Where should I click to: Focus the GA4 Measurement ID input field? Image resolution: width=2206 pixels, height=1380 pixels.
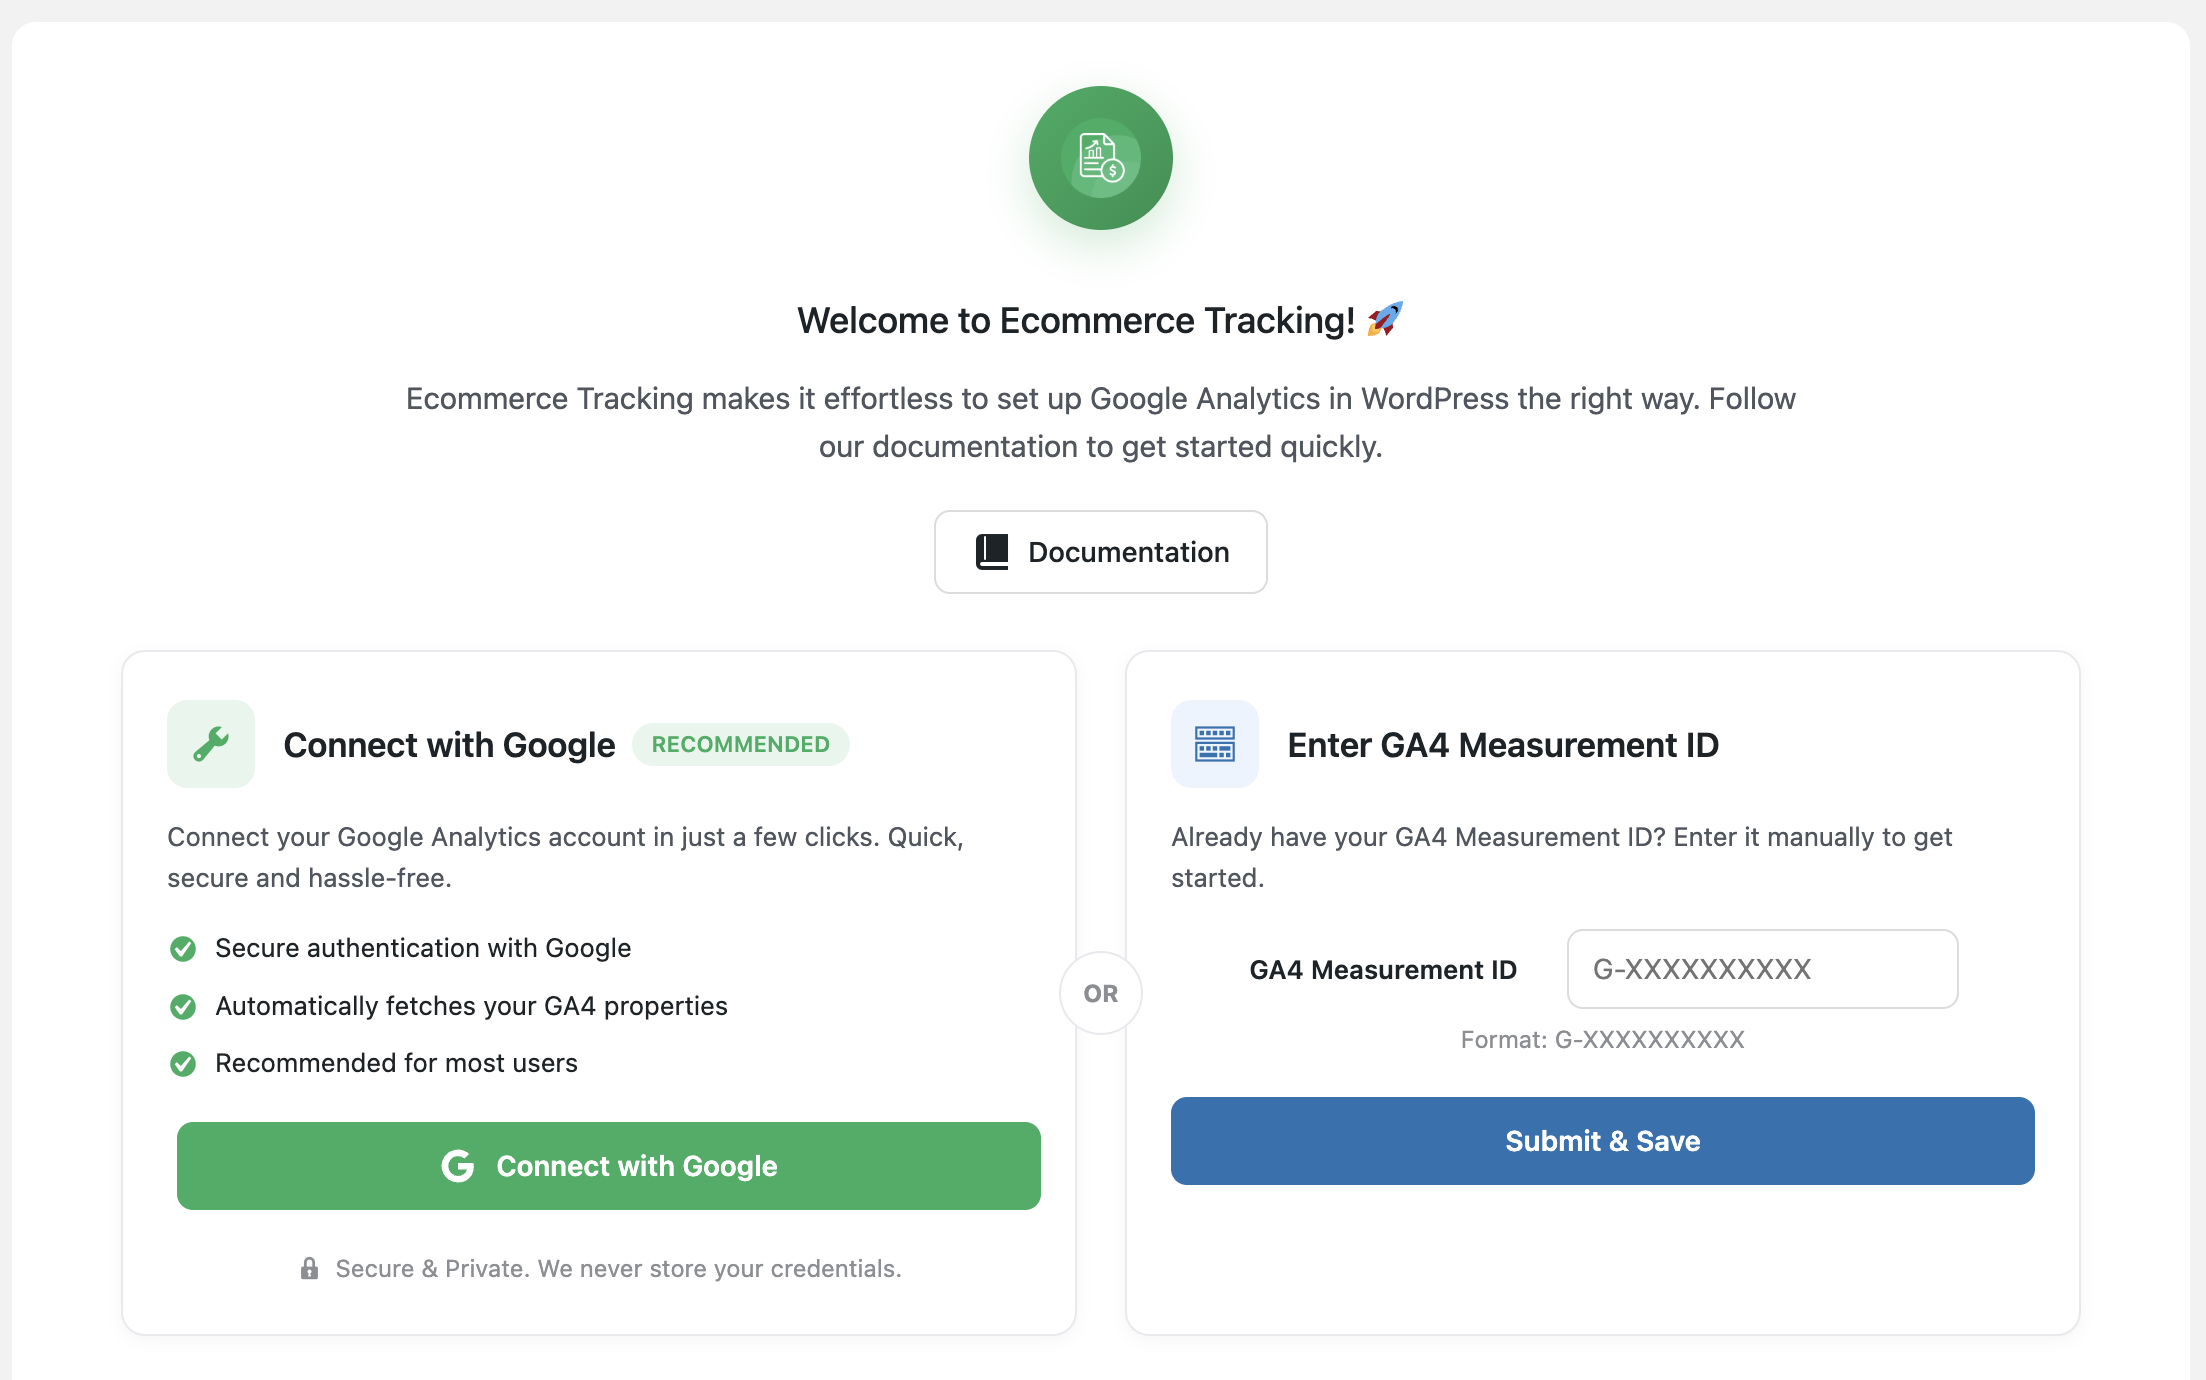(x=1763, y=969)
